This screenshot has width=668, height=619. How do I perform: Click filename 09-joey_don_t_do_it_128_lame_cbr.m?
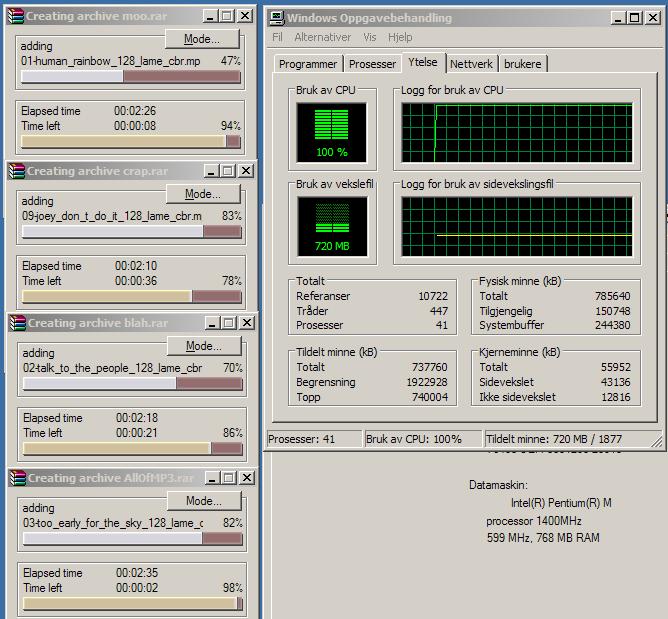[112, 216]
